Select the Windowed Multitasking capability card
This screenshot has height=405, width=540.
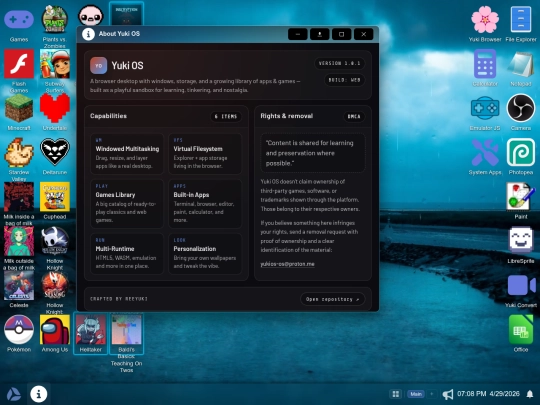pos(127,153)
